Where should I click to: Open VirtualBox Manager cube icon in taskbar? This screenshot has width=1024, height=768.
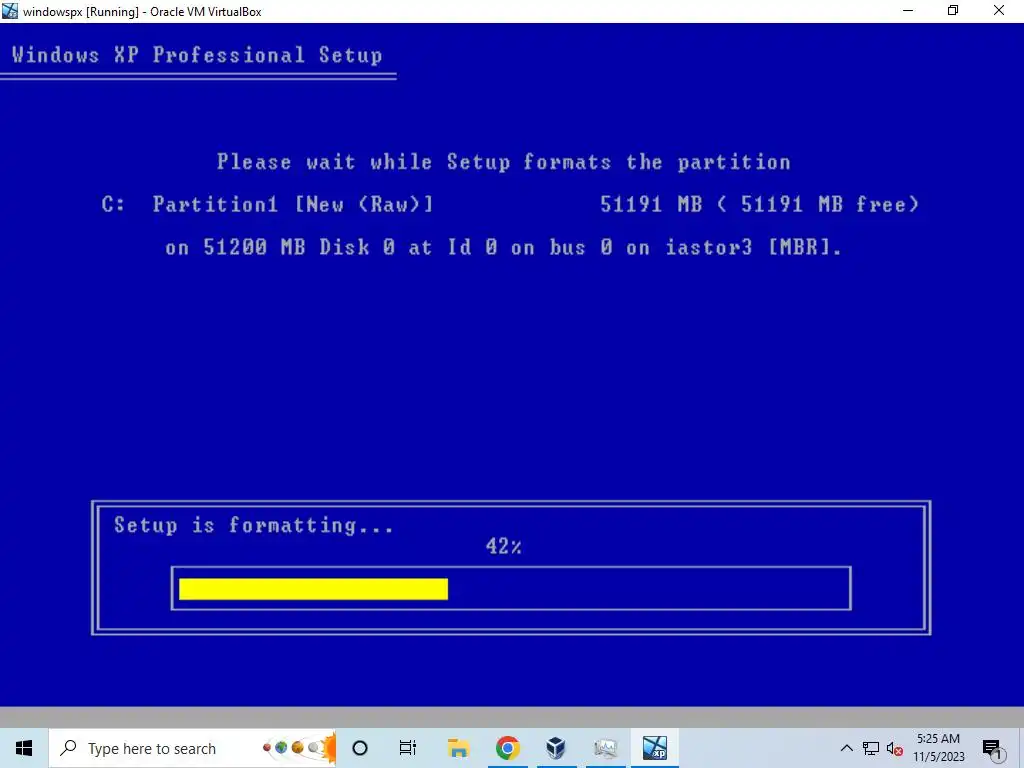pyautogui.click(x=556, y=748)
